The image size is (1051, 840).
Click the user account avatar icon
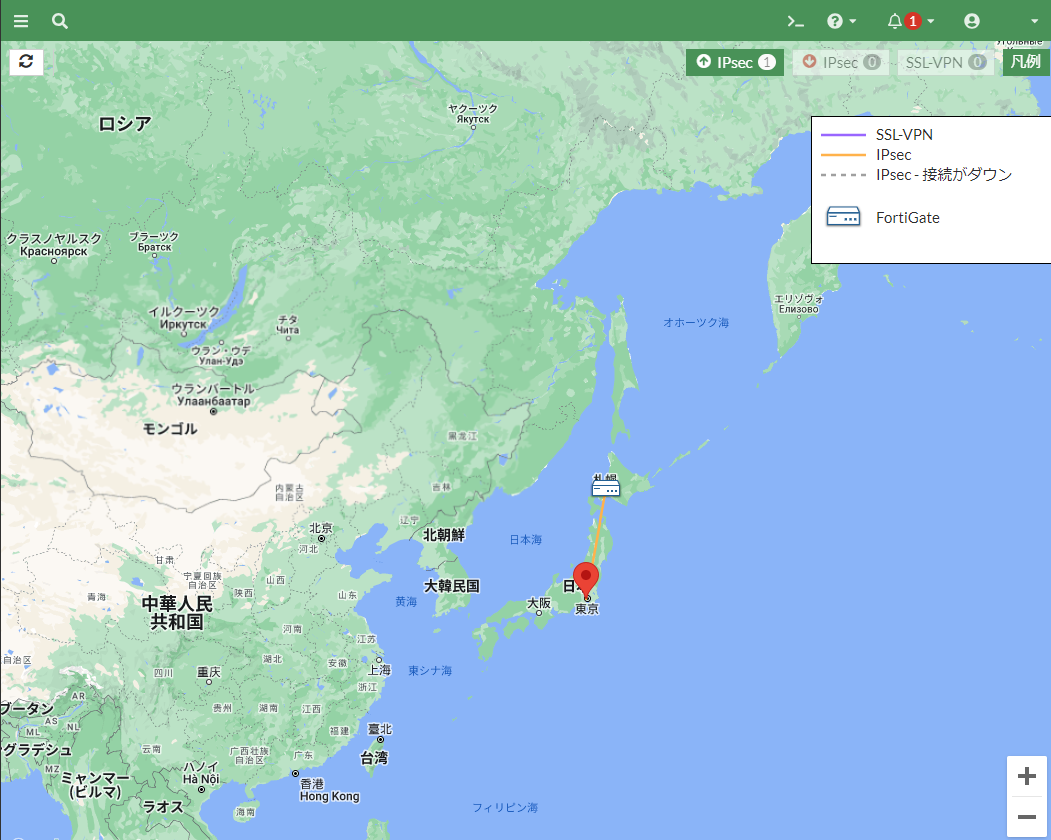971,21
